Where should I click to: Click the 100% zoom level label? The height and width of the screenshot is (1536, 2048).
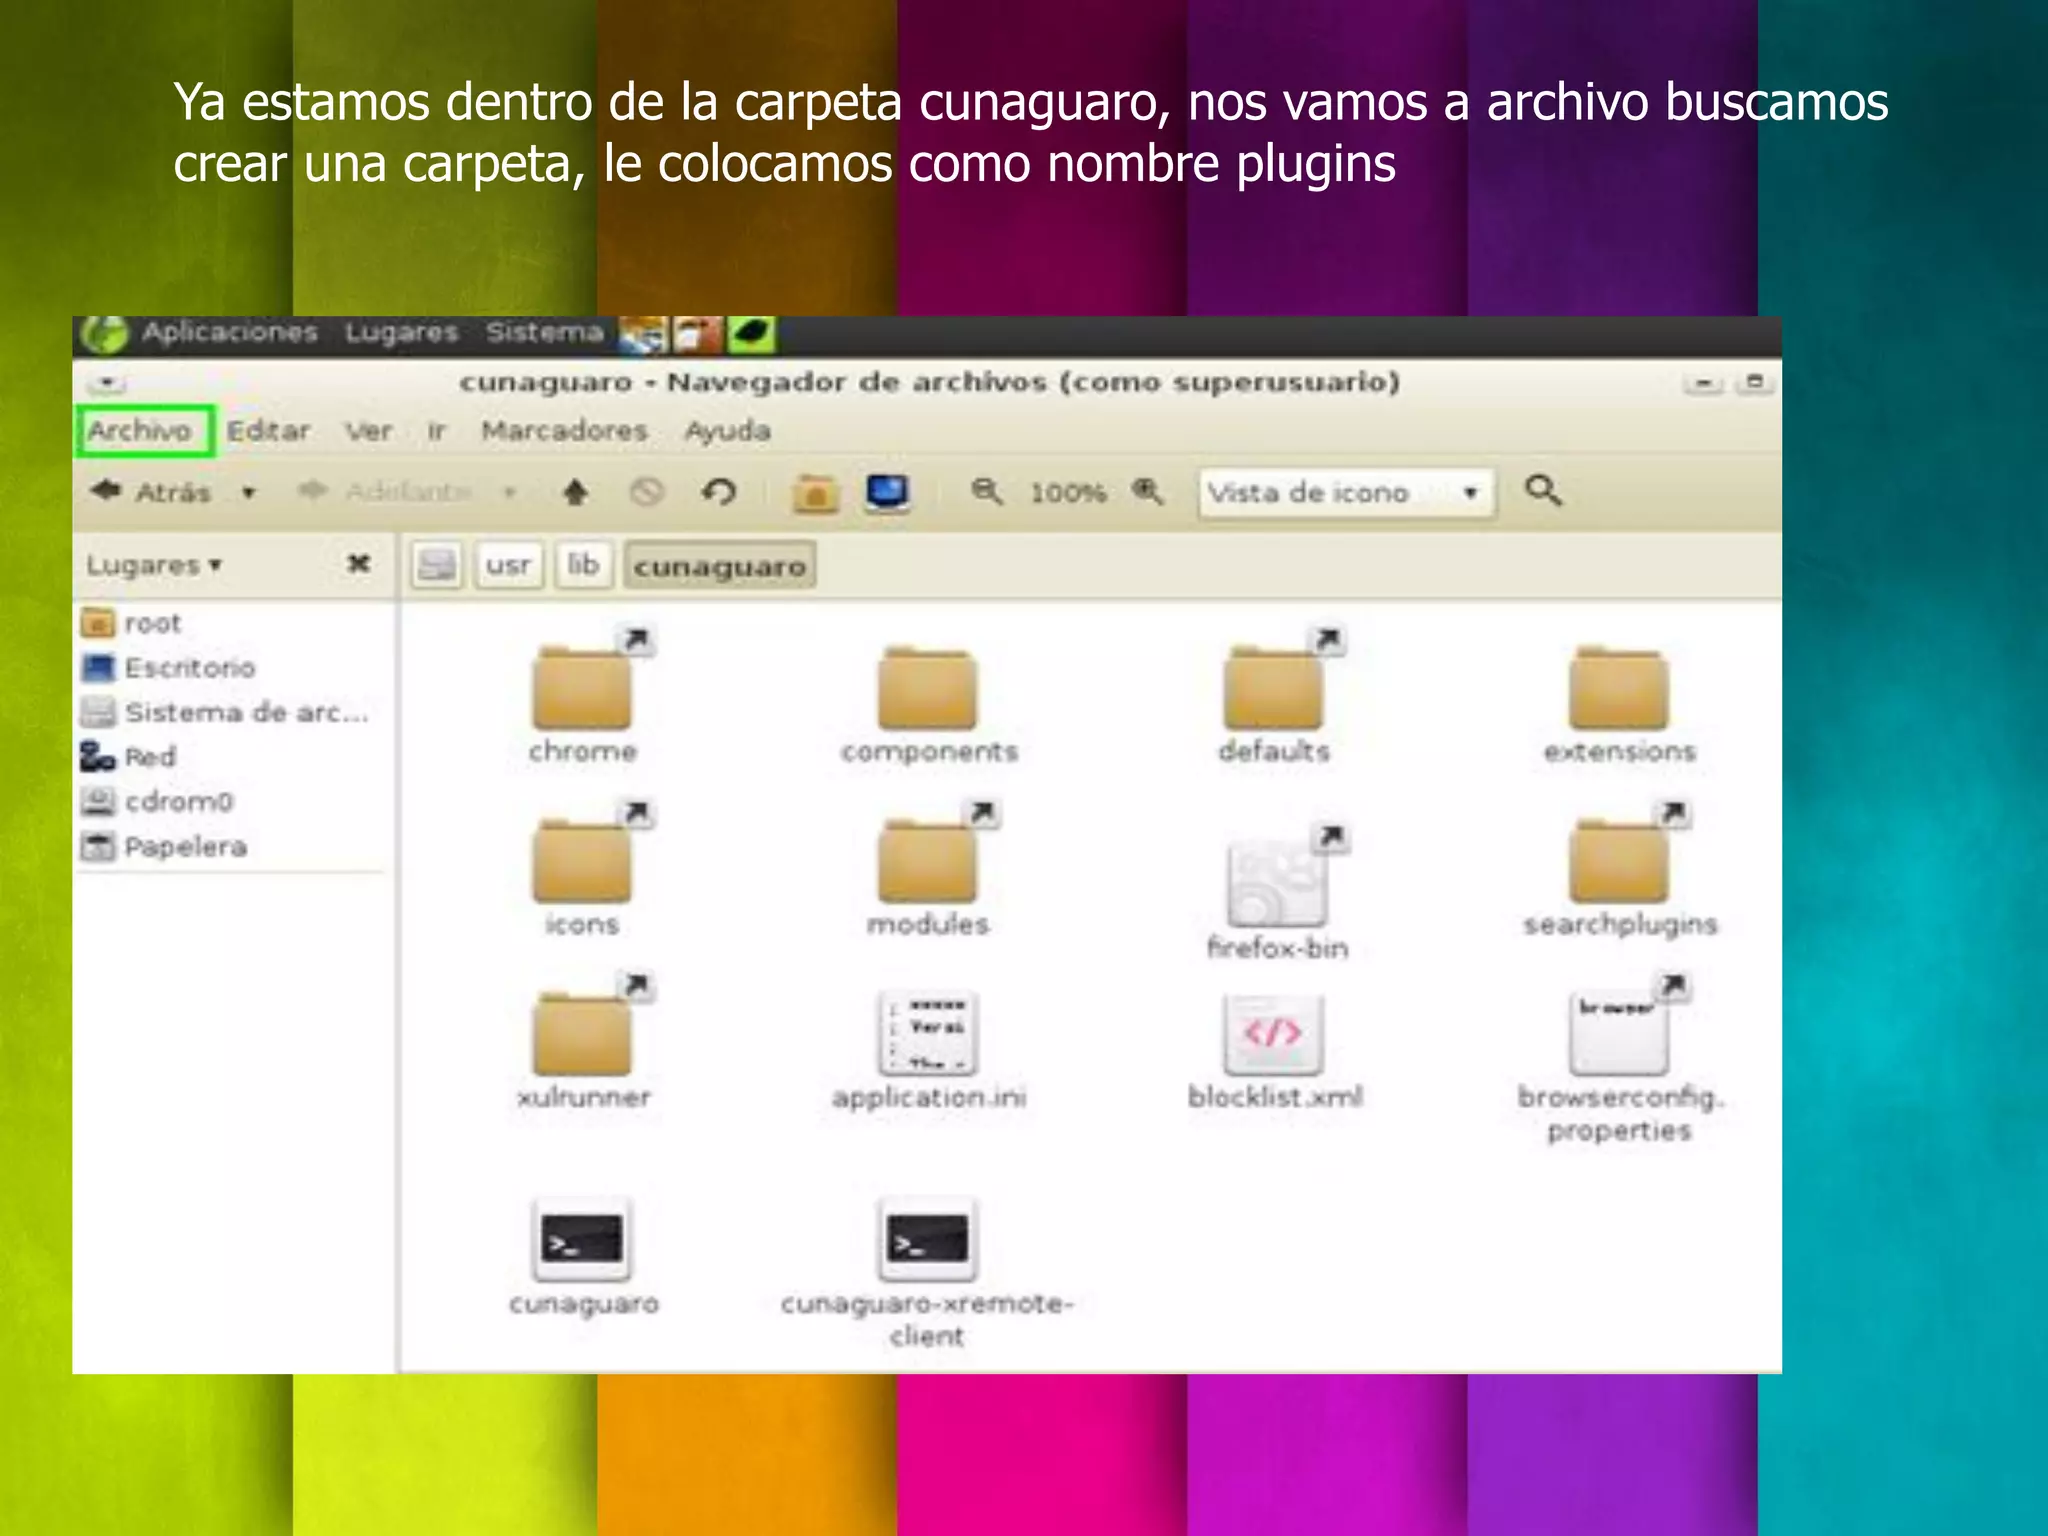(x=1069, y=493)
